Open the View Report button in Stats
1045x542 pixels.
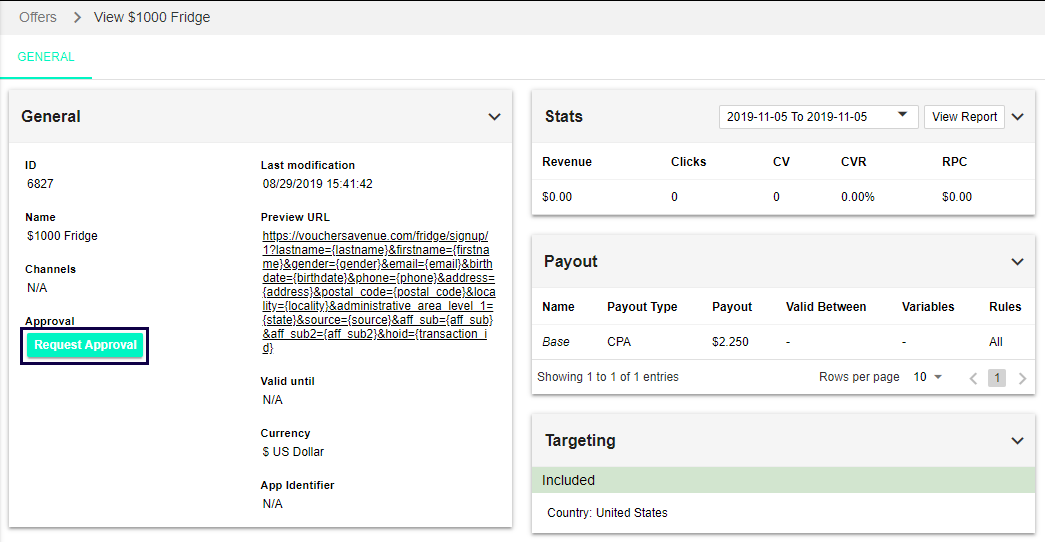[x=964, y=117]
